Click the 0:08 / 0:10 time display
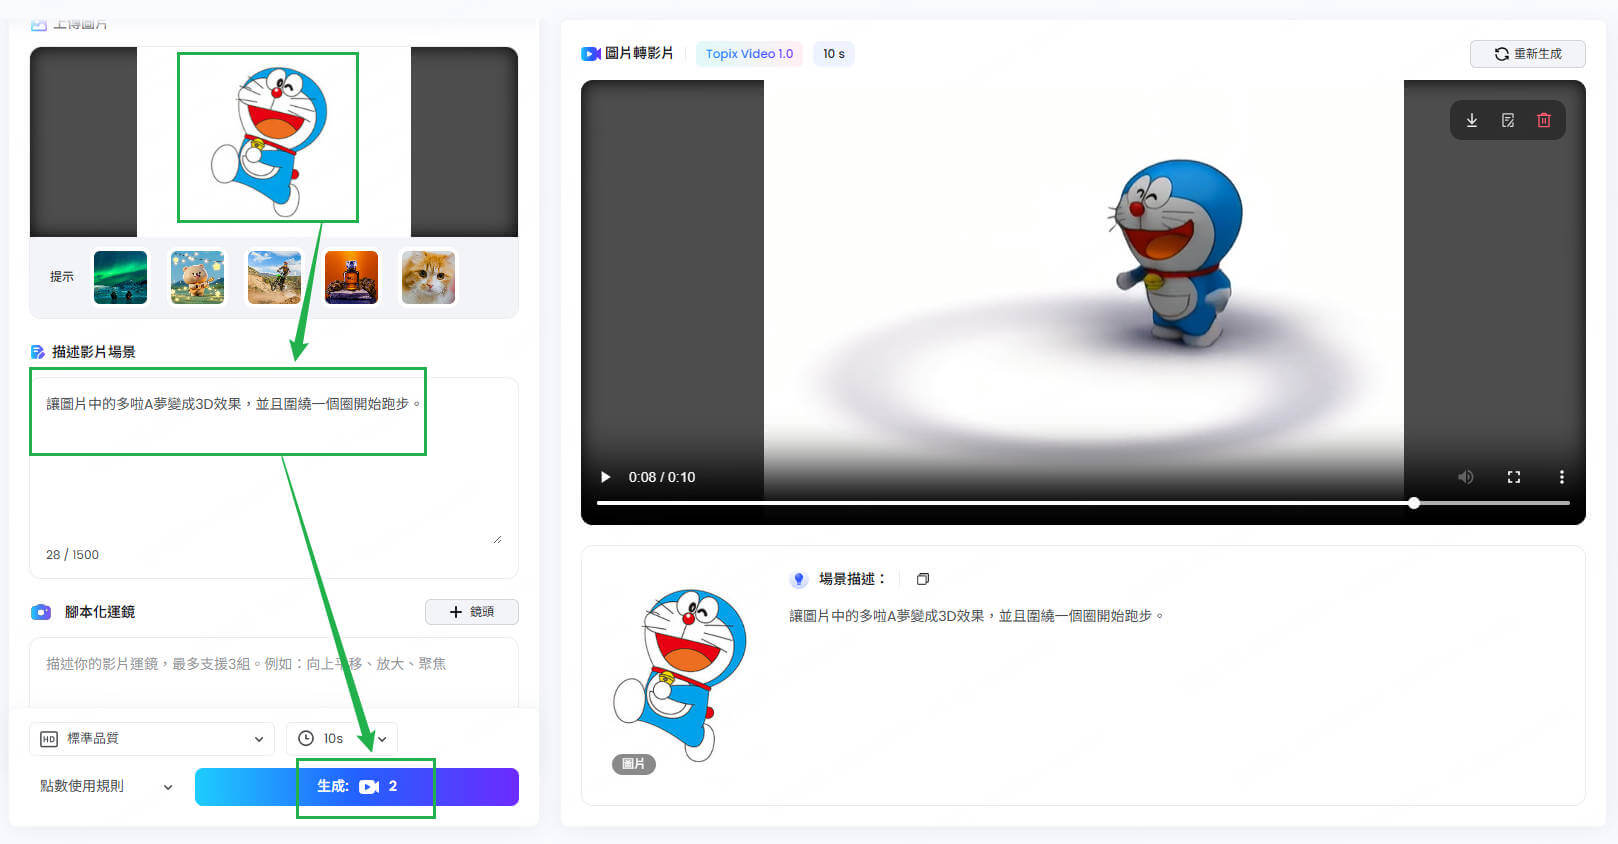The height and width of the screenshot is (844, 1618). pyautogui.click(x=662, y=477)
